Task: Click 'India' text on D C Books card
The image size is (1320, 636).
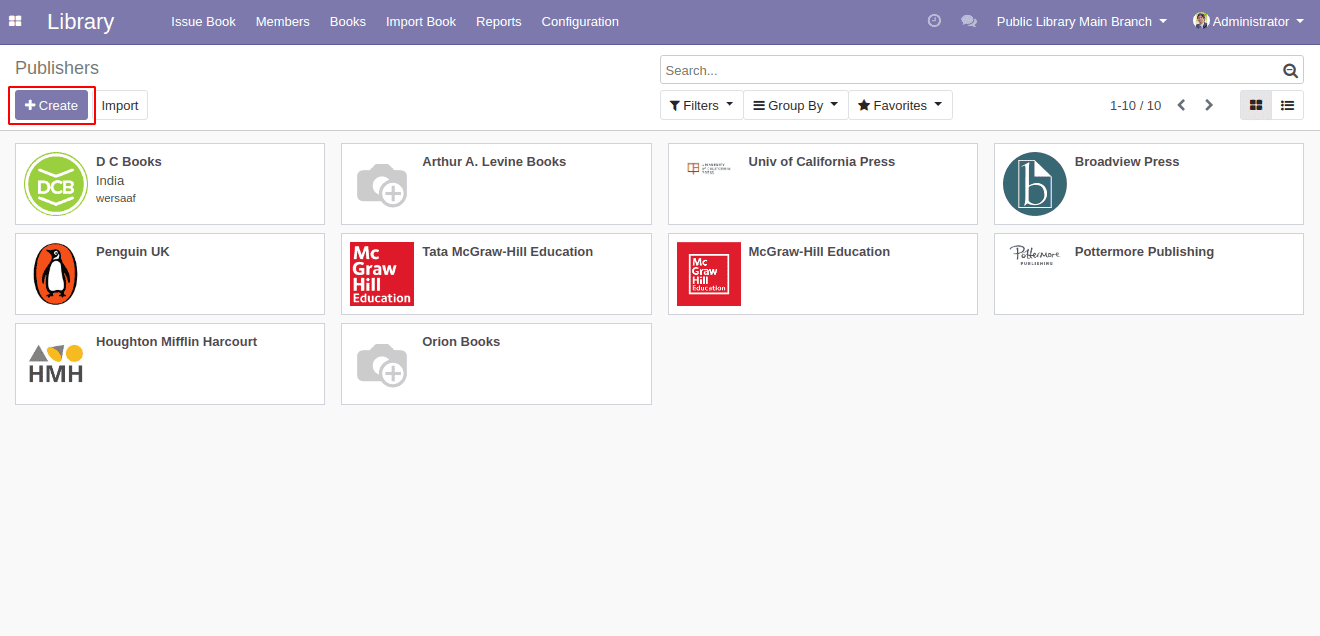Action: (x=110, y=181)
